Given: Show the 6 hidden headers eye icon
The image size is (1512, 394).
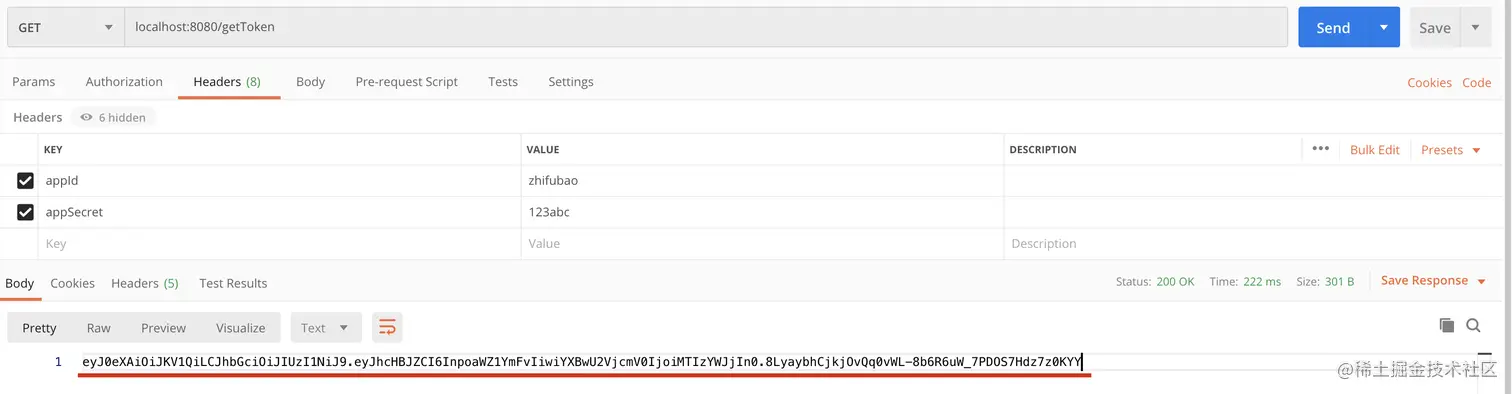Looking at the screenshot, I should click(87, 117).
